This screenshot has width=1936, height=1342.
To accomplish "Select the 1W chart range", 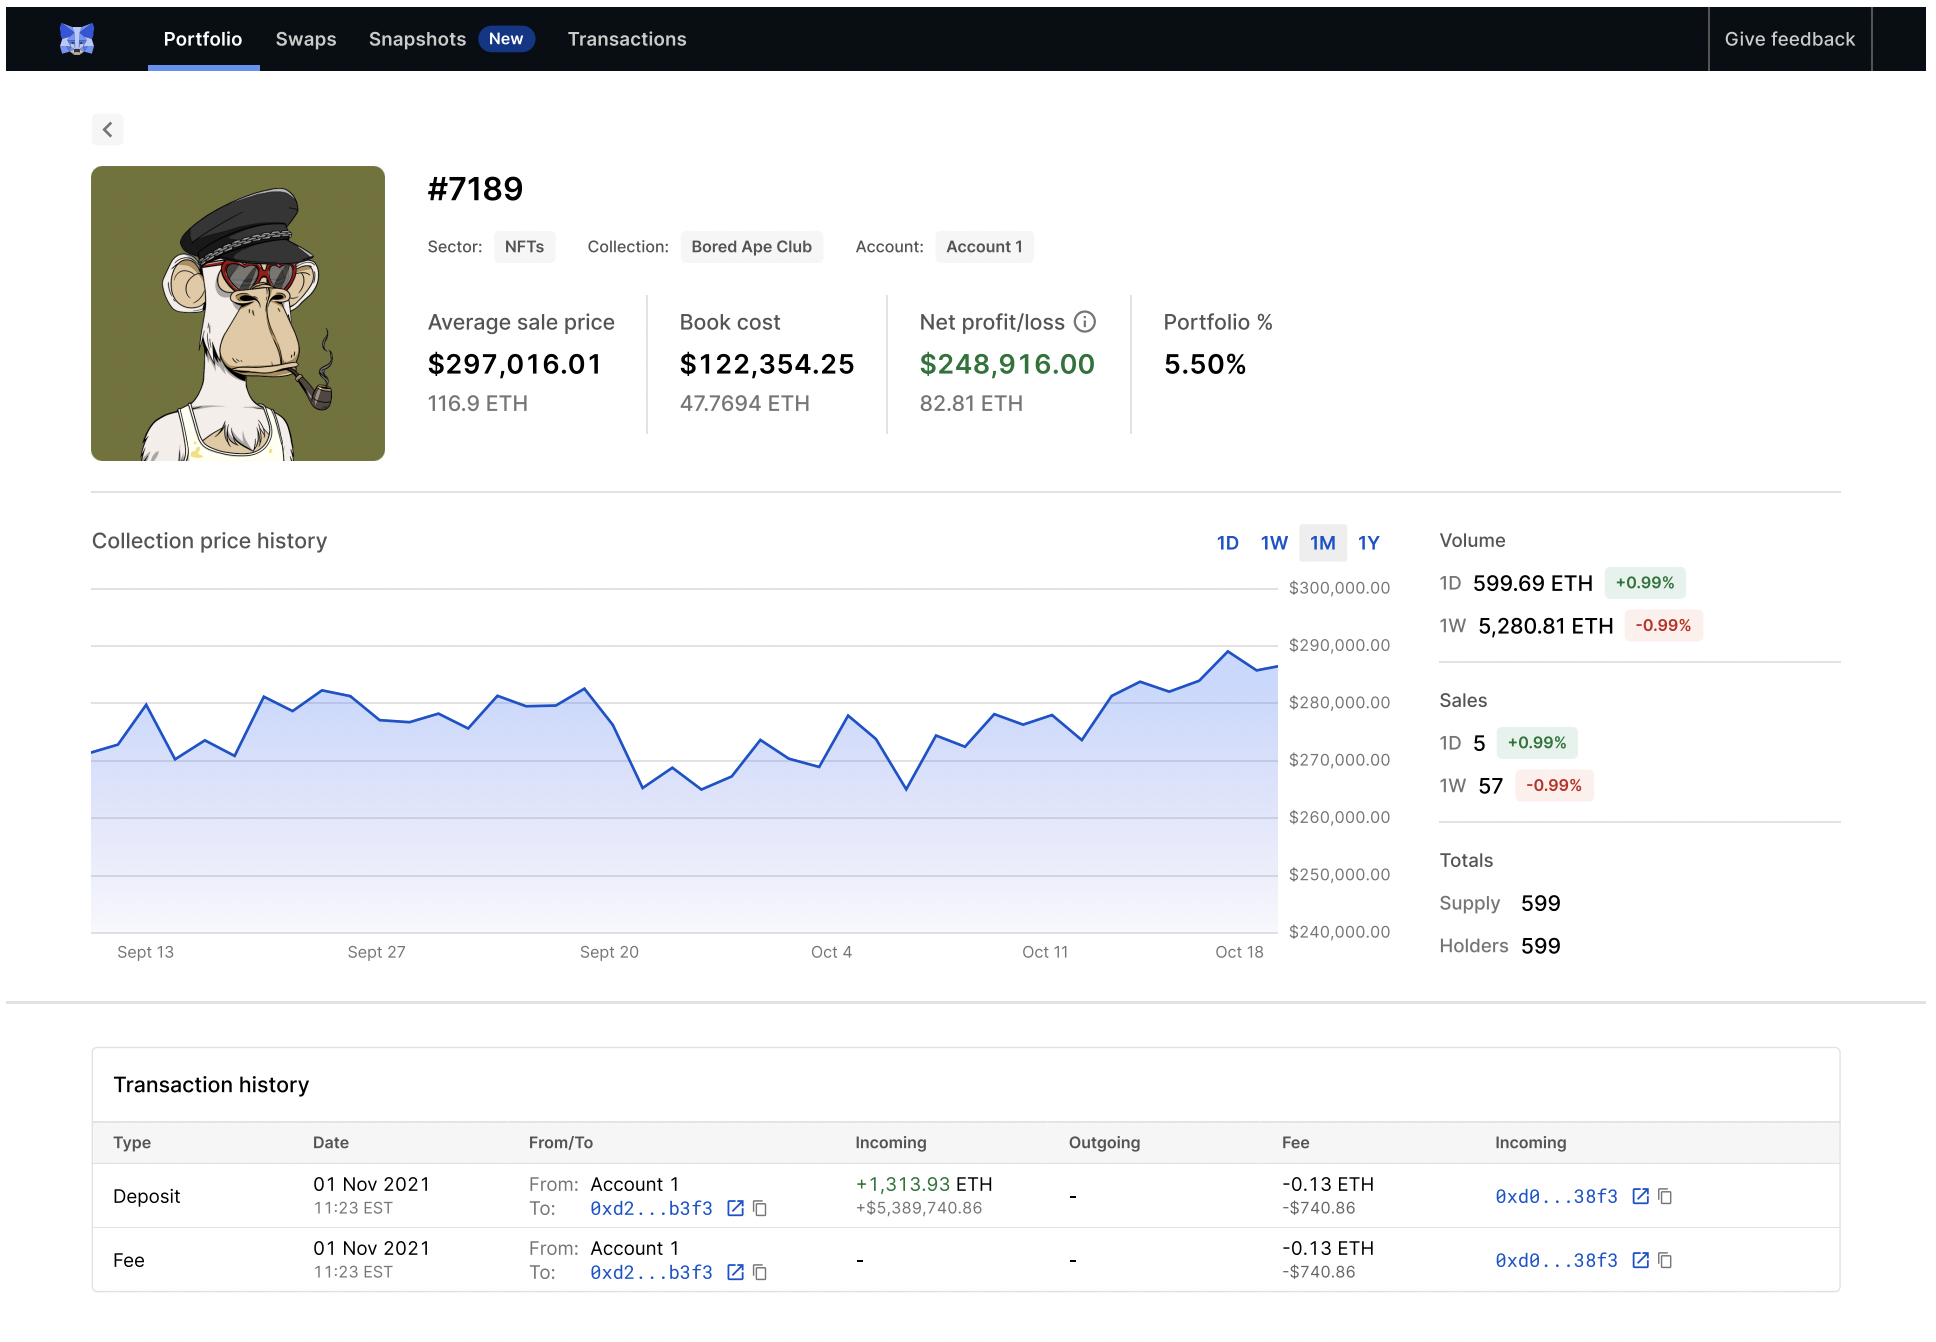I will coord(1274,543).
